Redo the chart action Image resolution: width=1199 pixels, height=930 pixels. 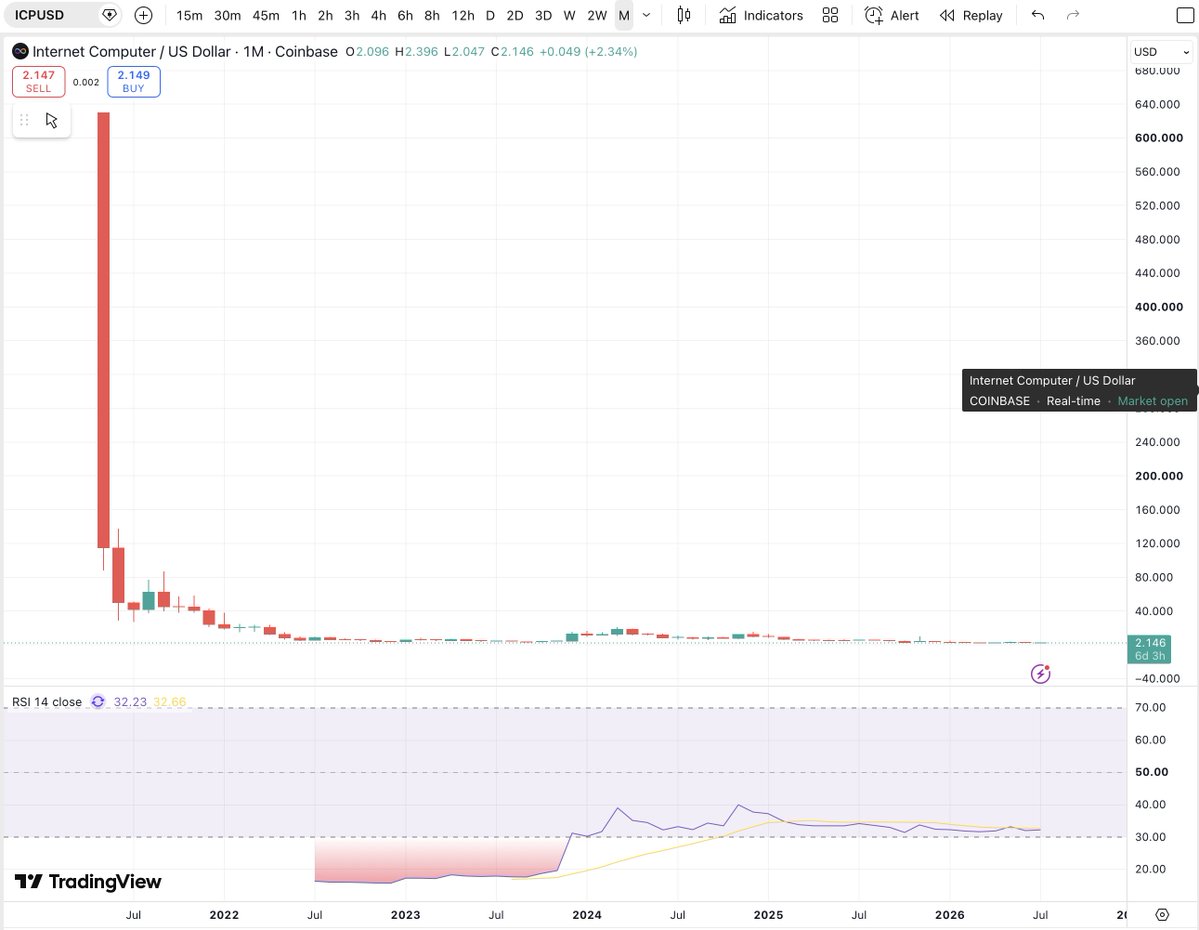(x=1073, y=15)
